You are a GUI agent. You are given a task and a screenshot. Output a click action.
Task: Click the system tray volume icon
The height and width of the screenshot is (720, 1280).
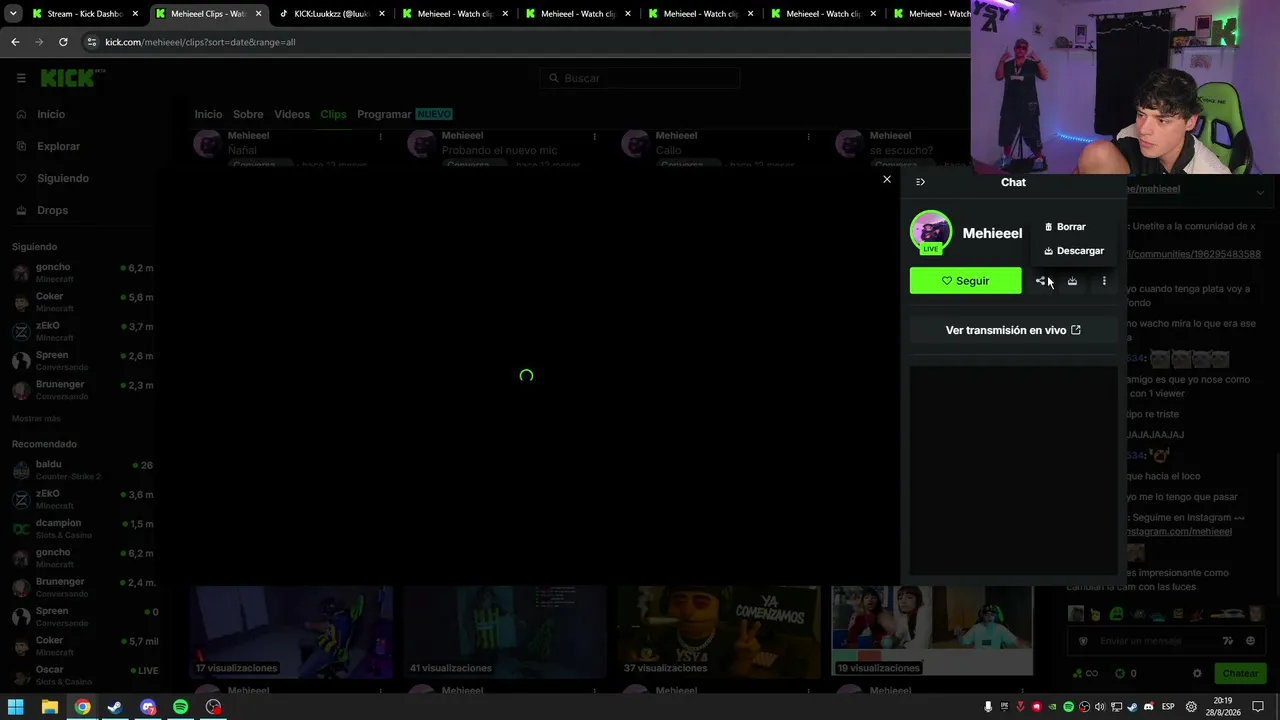(1100, 707)
